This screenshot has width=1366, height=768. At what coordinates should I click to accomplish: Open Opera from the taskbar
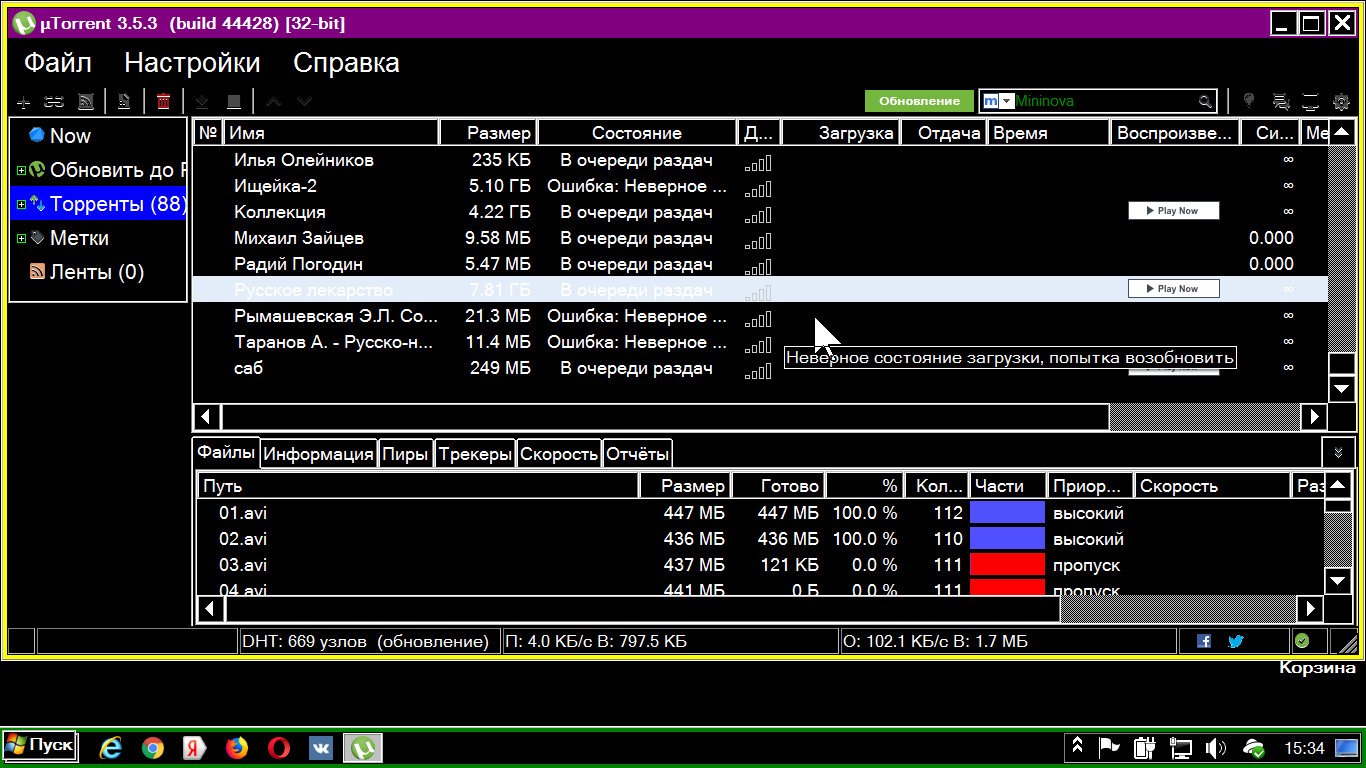coord(278,747)
